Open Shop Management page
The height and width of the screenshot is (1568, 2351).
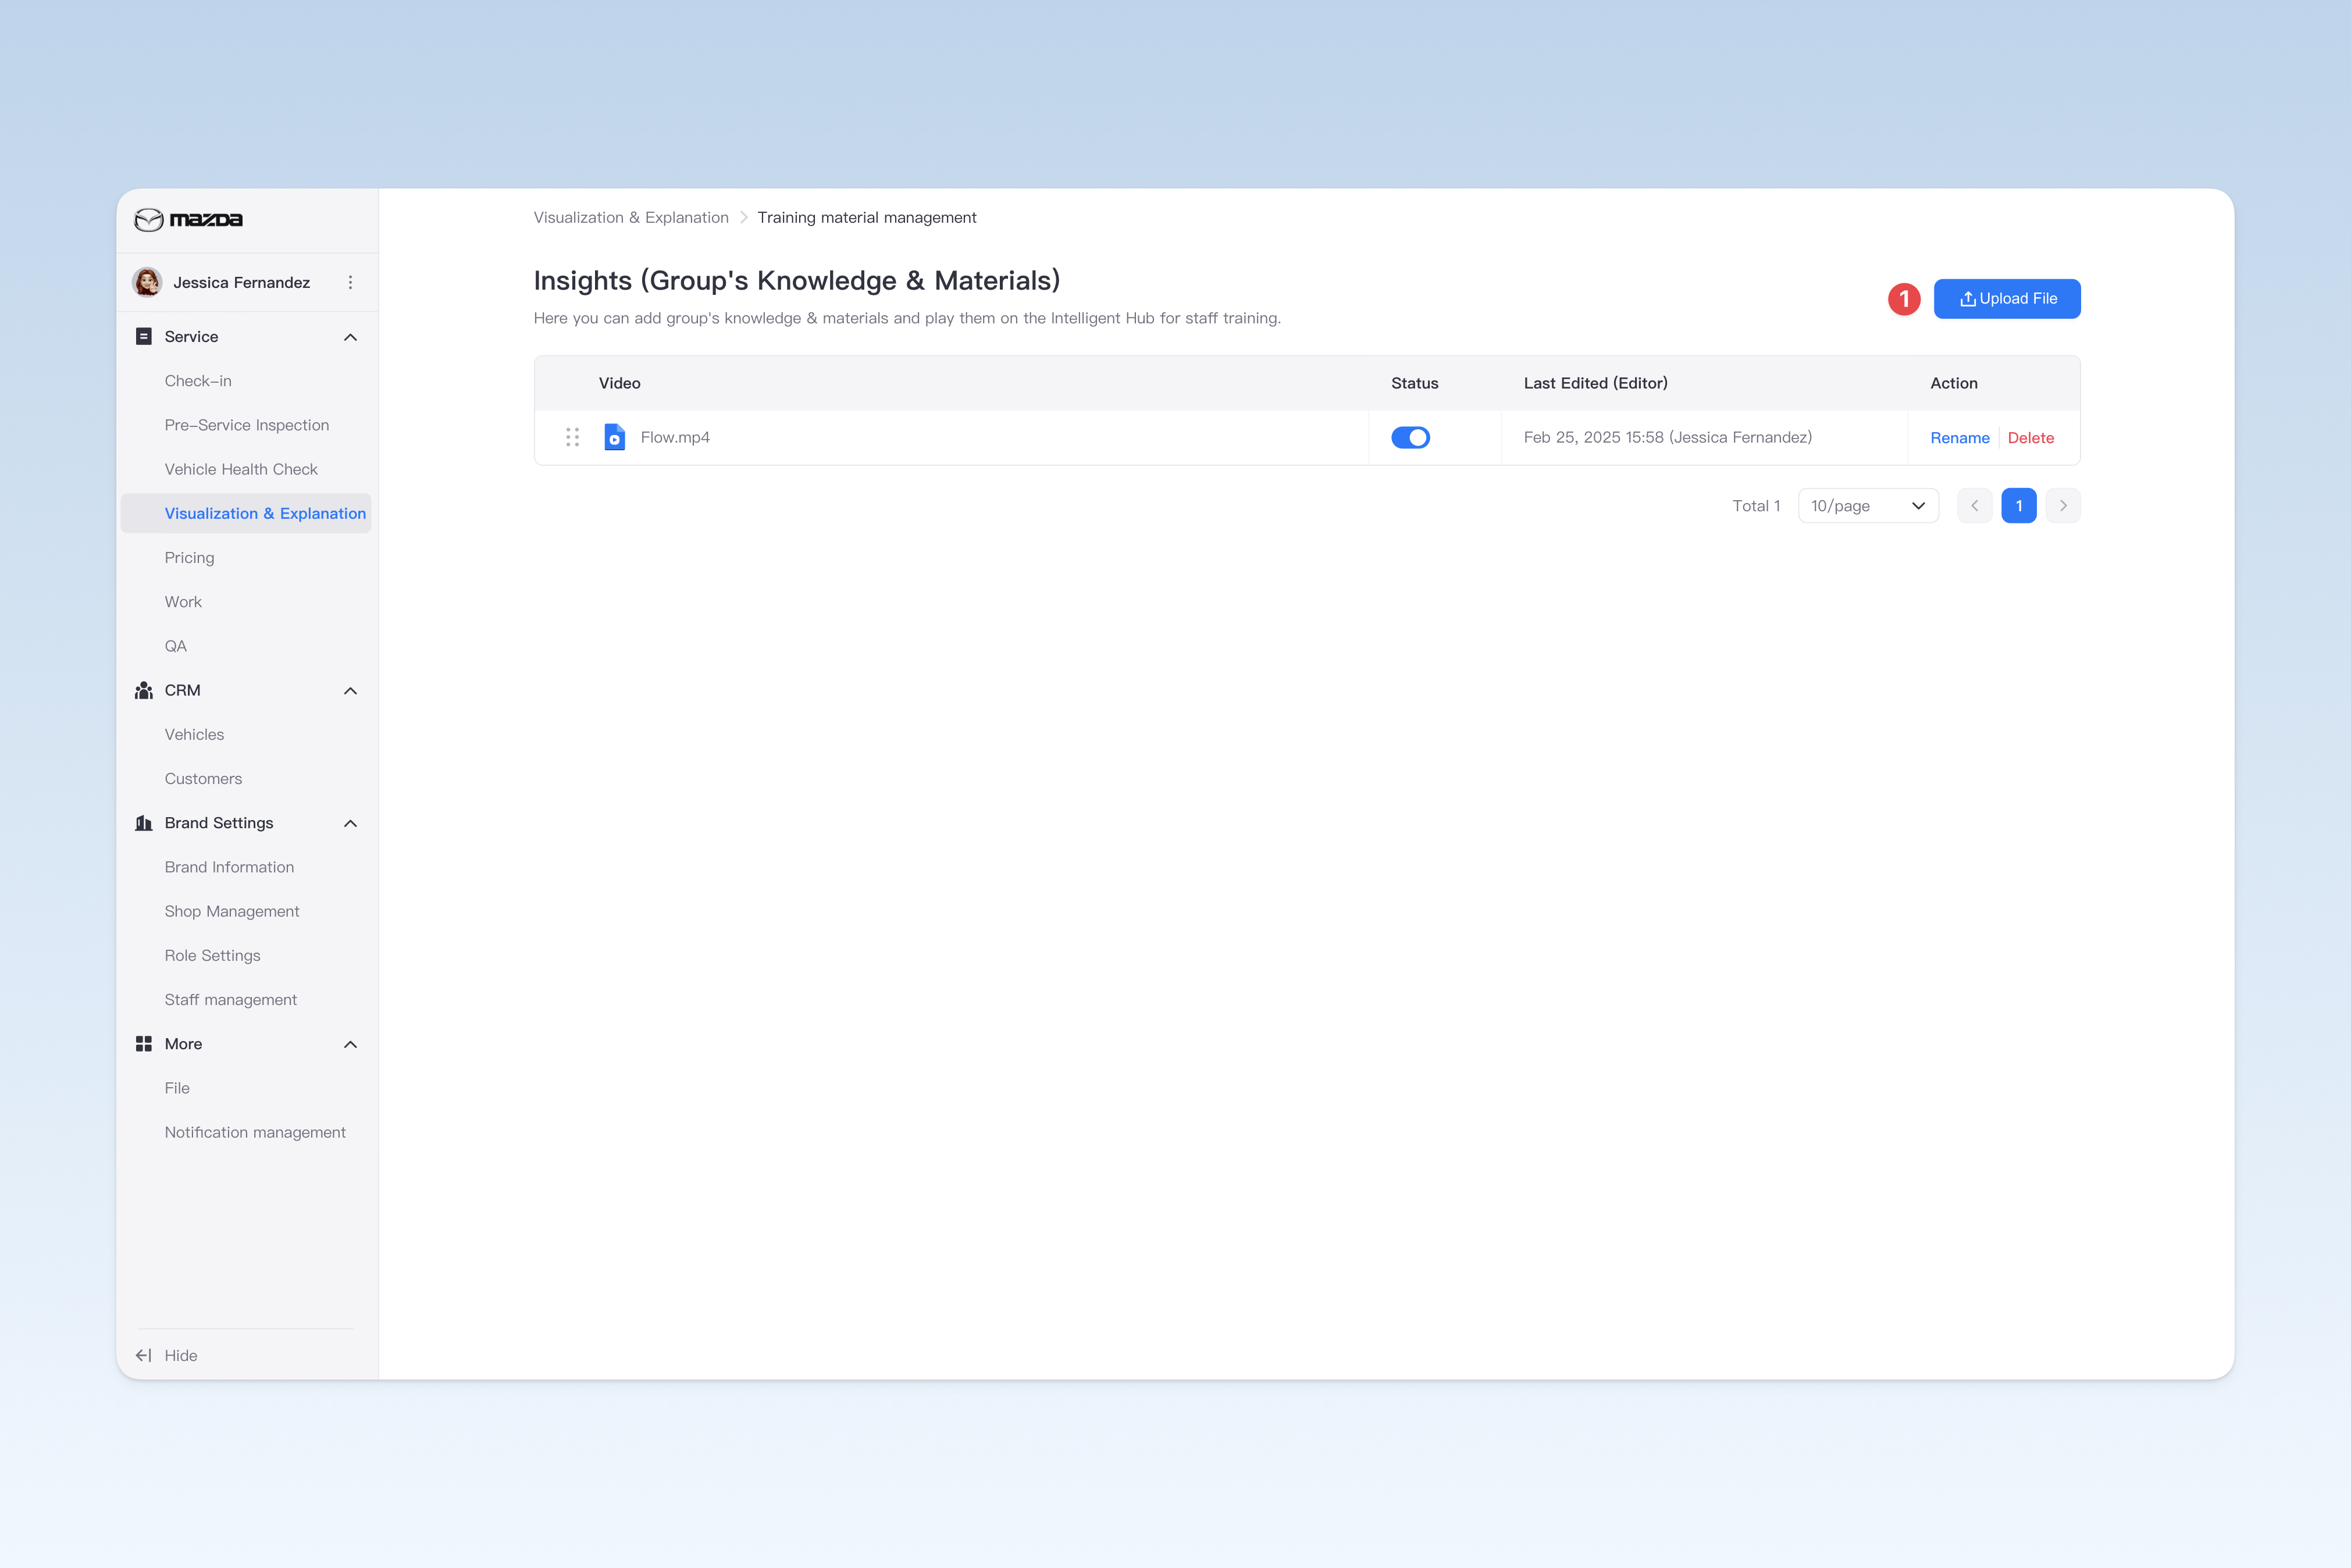(232, 912)
